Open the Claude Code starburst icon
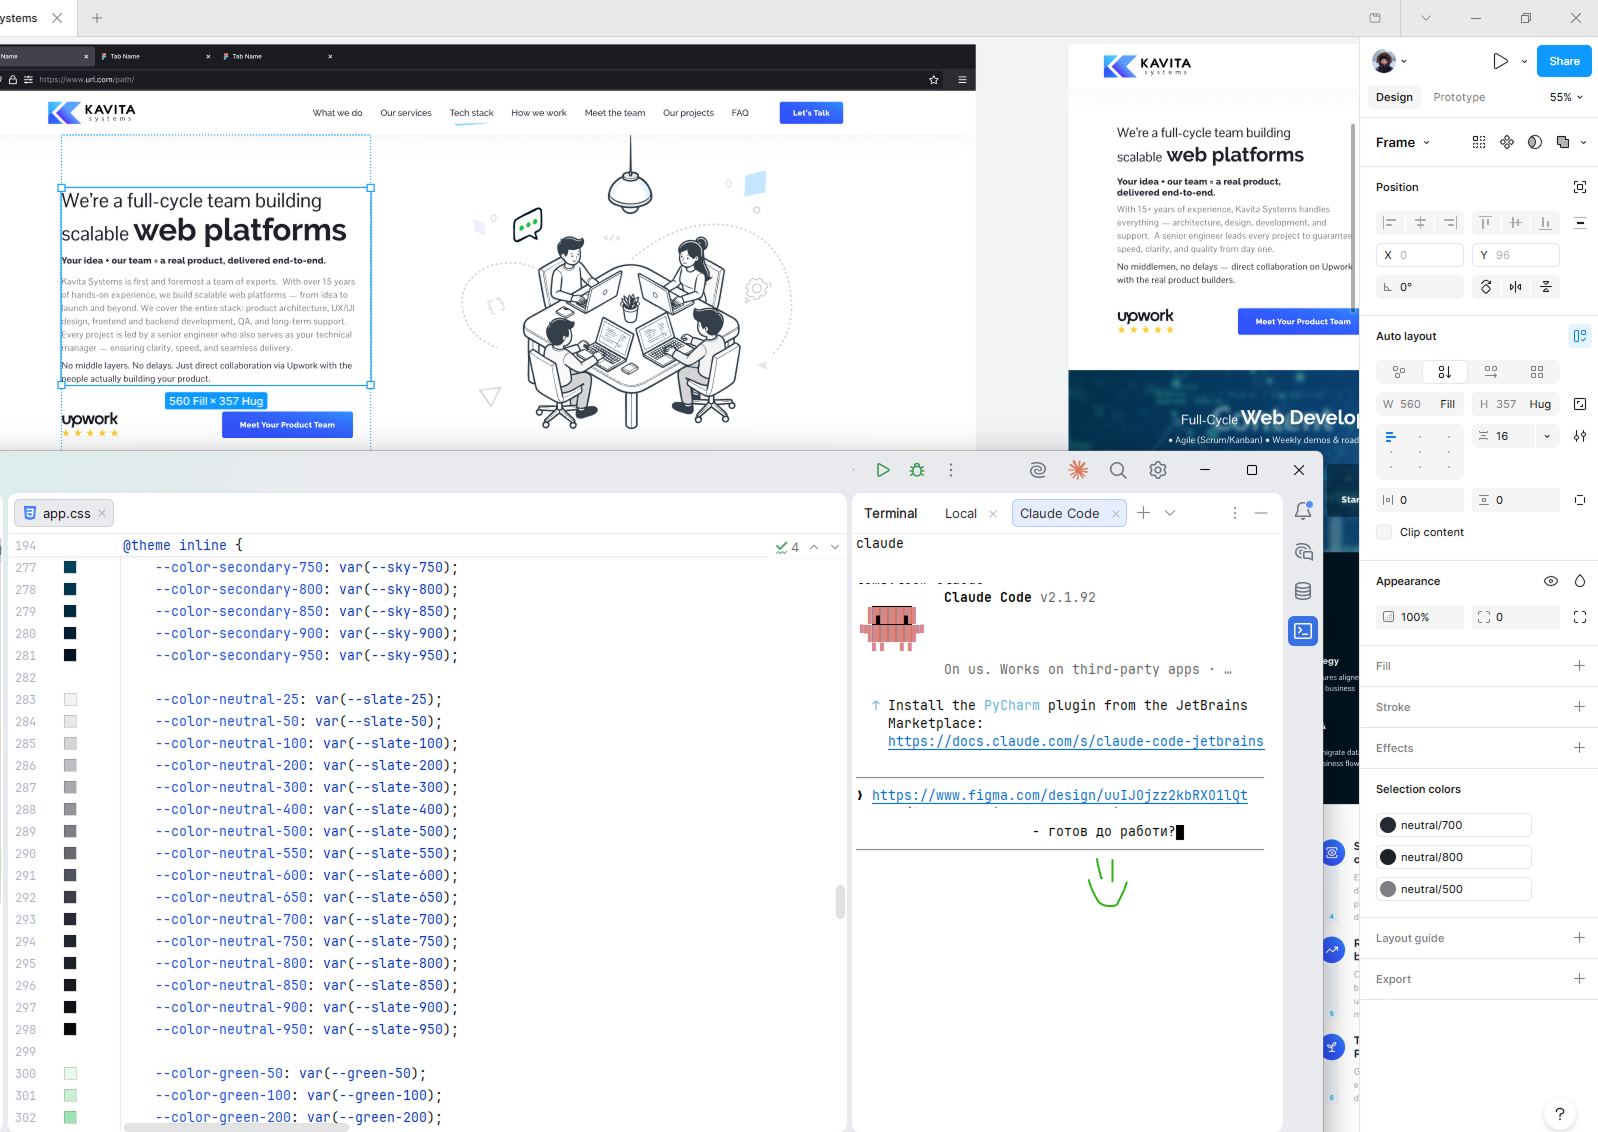 pos(1078,470)
